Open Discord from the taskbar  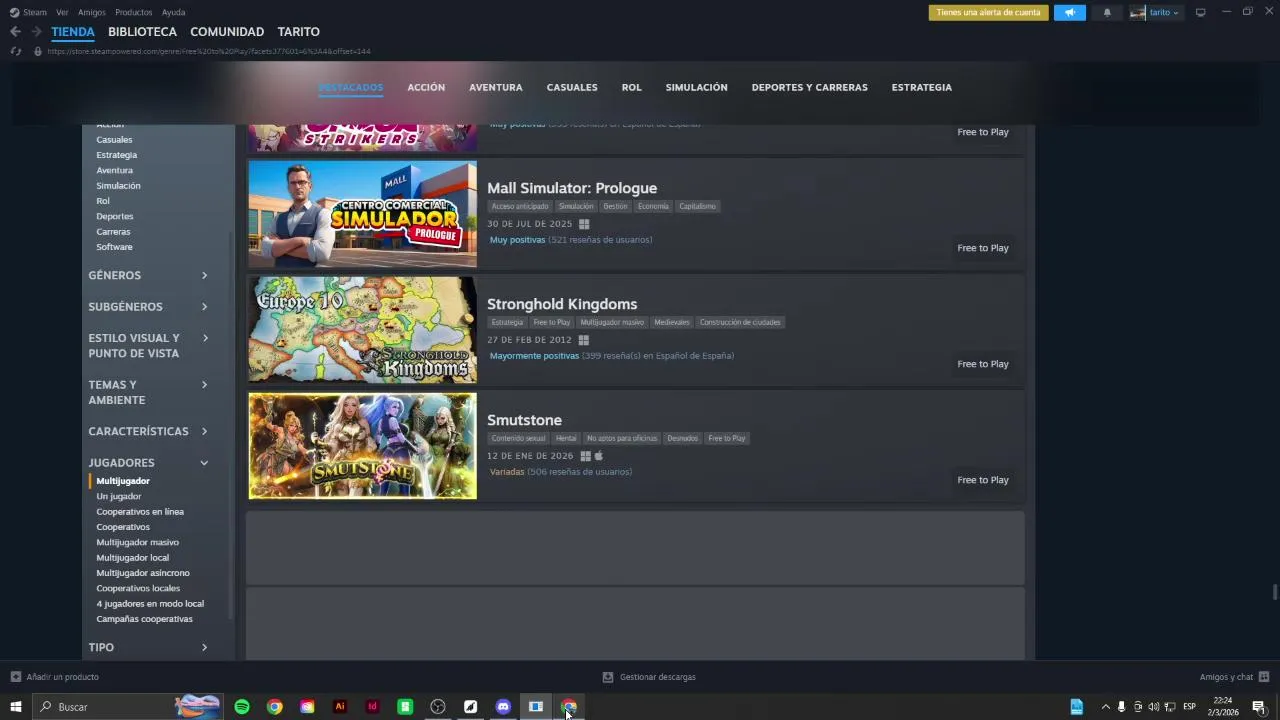click(x=503, y=707)
